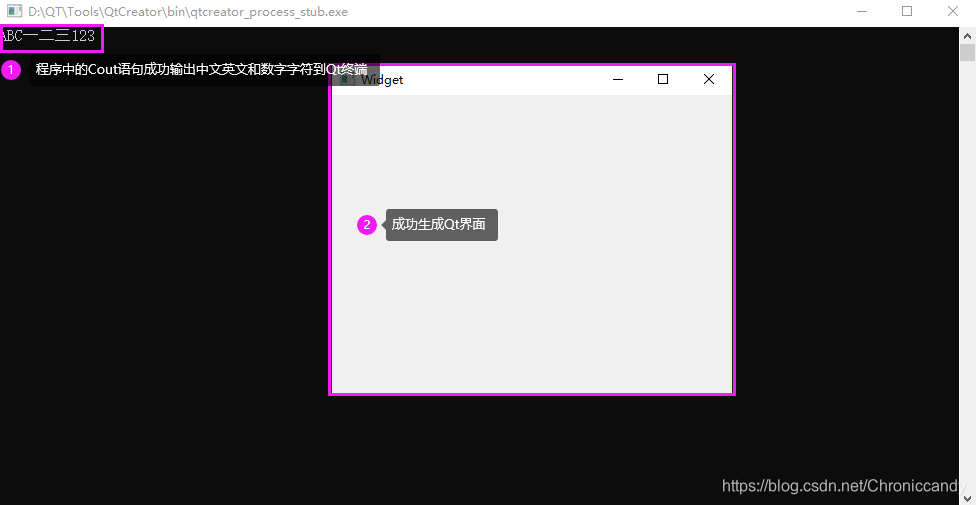The height and width of the screenshot is (505, 976).
Task: Maximize the qtcreator_process_stub console window
Action: 907,11
